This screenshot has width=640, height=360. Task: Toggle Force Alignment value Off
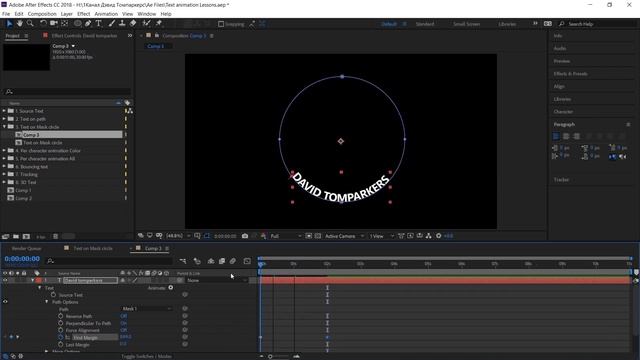(x=124, y=330)
